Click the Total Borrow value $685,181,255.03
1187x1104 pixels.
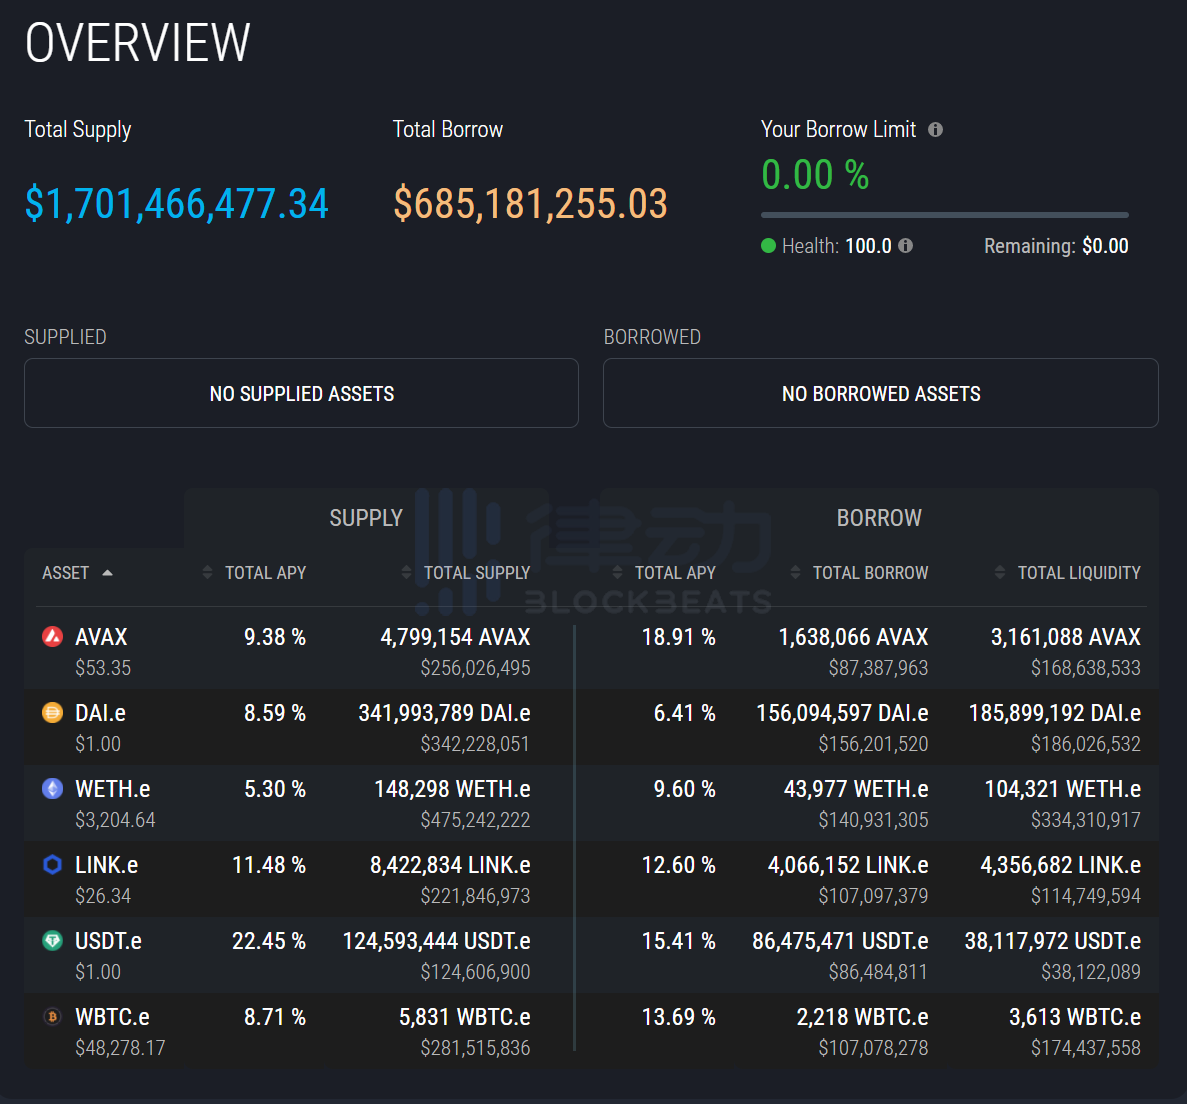click(530, 204)
